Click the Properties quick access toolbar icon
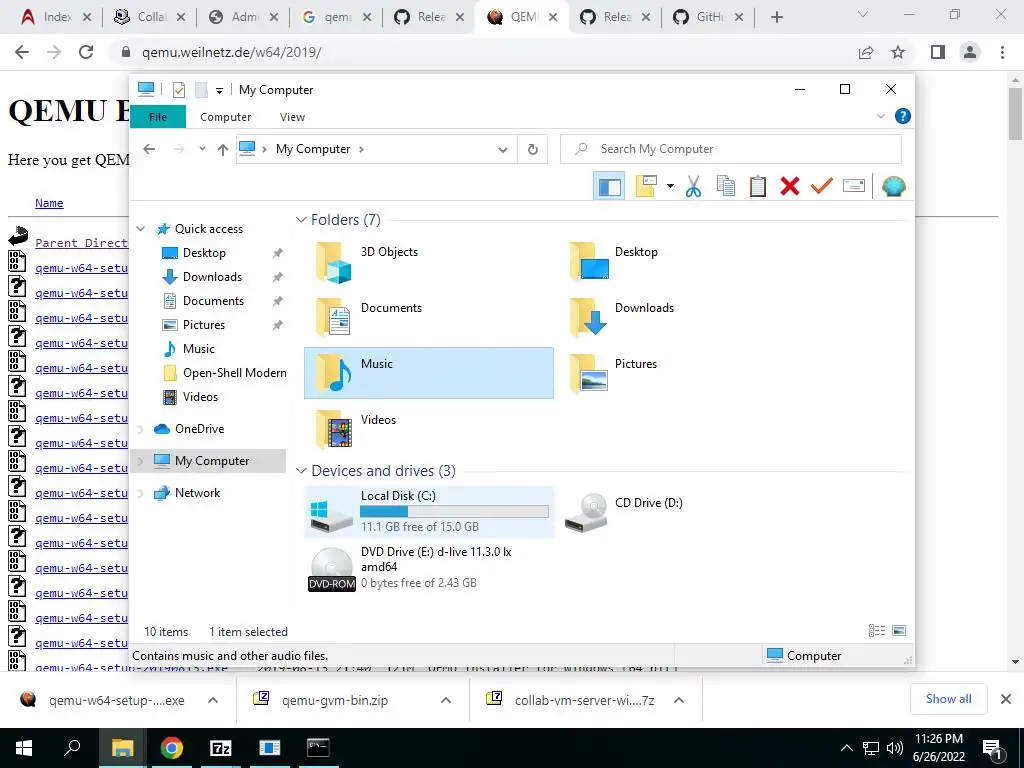 [178, 90]
